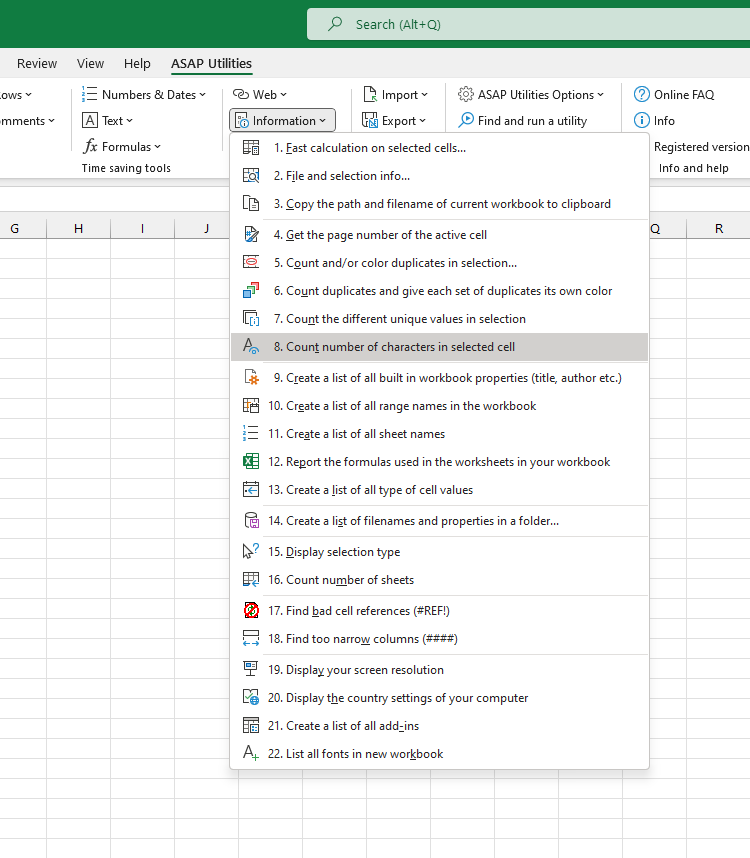Switch to the Review tab
Image resolution: width=750 pixels, height=858 pixels.
click(37, 63)
